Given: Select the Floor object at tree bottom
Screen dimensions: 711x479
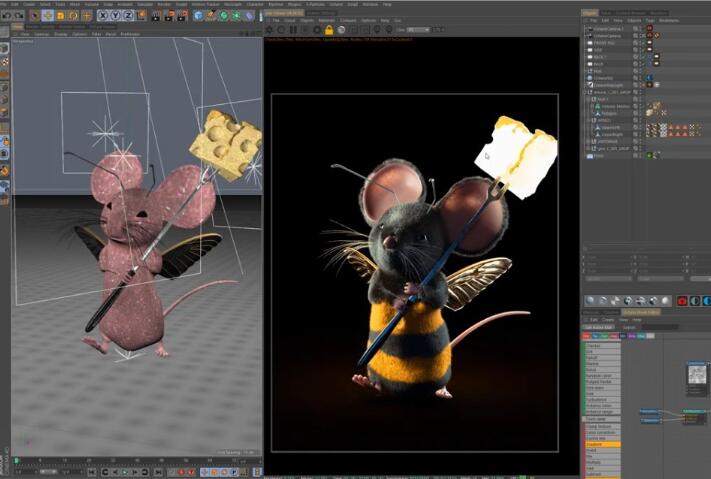Looking at the screenshot, I should pyautogui.click(x=599, y=156).
